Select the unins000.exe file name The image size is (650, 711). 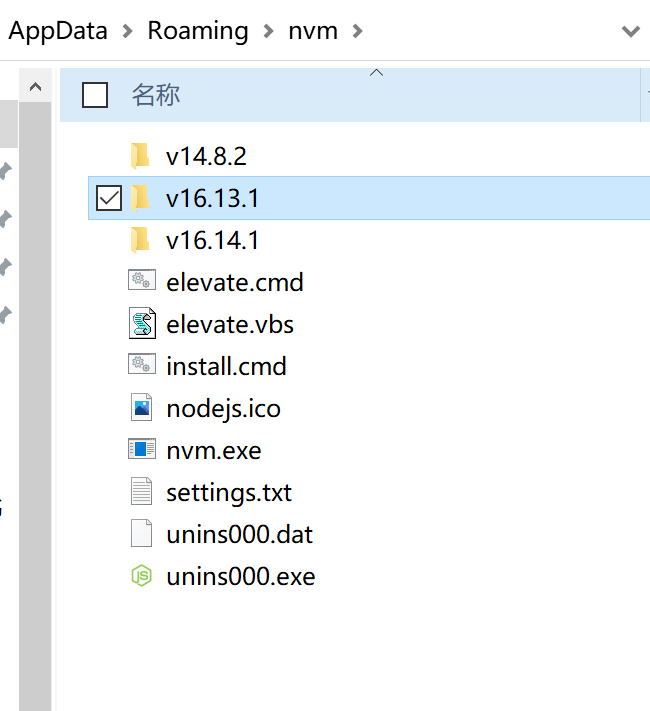click(x=241, y=577)
